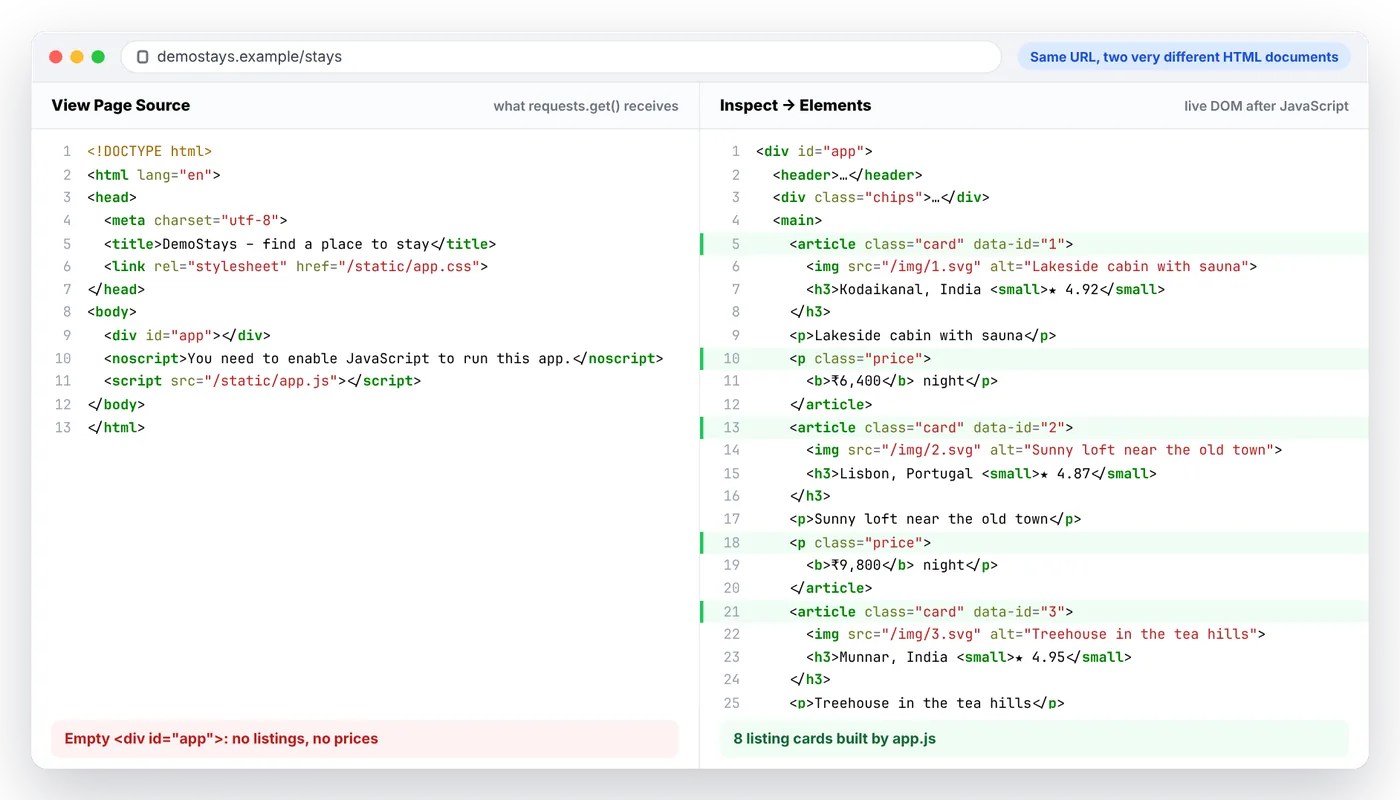Viewport: 1400px width, 800px height.
Task: Click the red "Empty <div id="app">" callout
Action: click(365, 739)
